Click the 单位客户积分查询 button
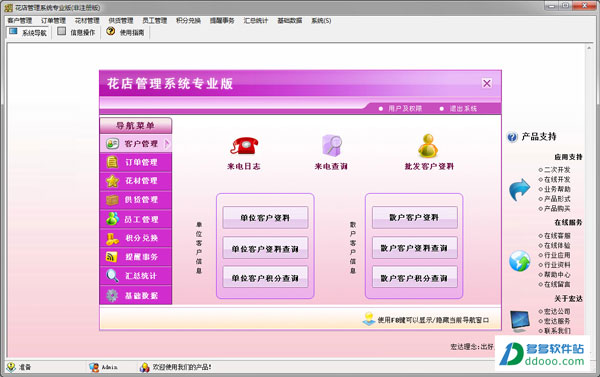The image size is (600, 377). 265,277
